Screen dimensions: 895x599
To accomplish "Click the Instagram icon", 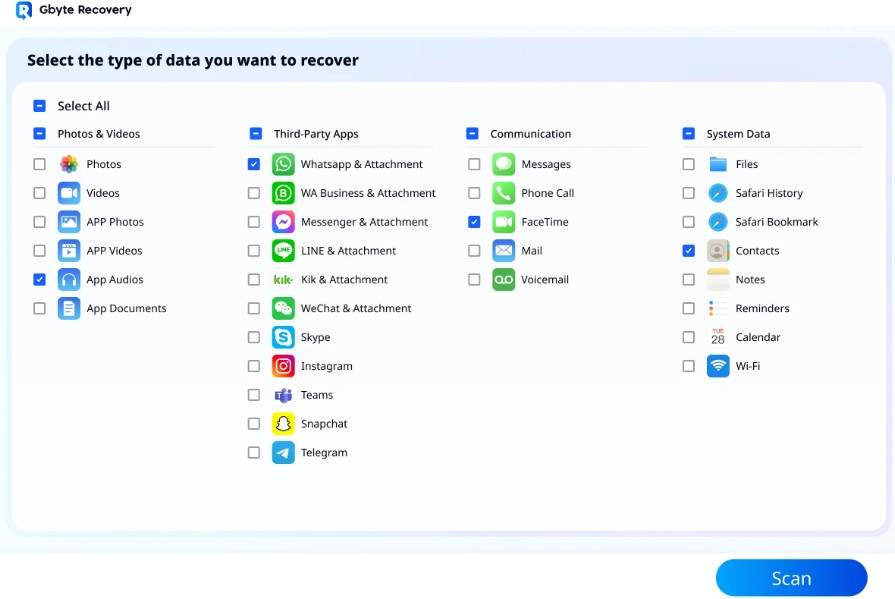I will coord(283,366).
